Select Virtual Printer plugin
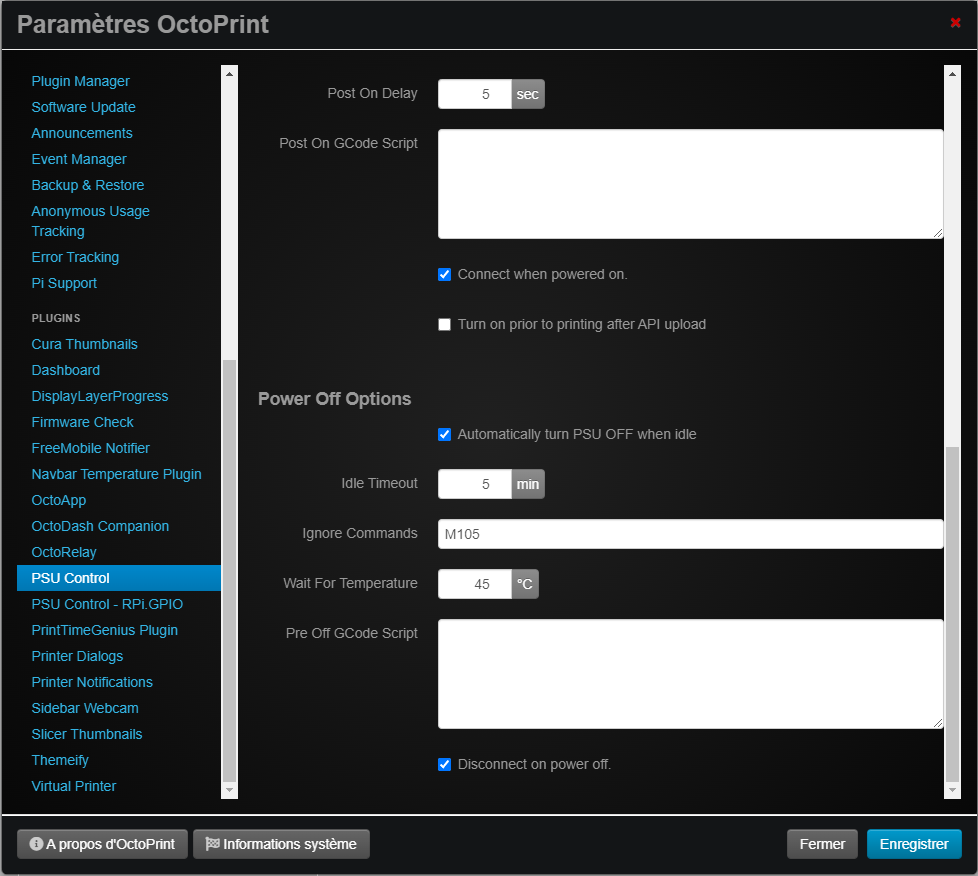Image resolution: width=978 pixels, height=876 pixels. click(74, 786)
